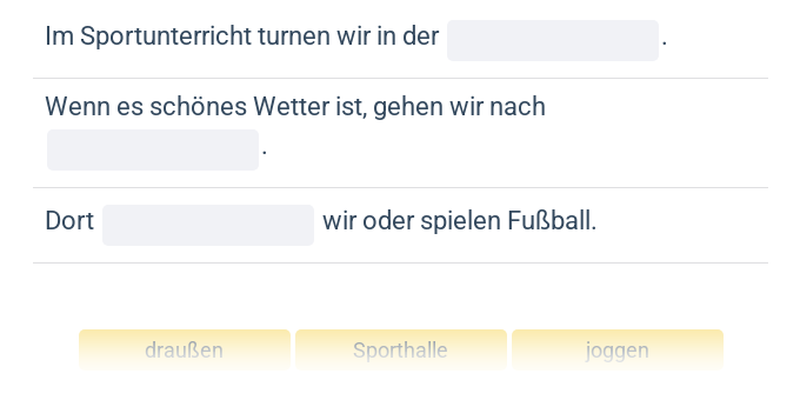Click the word 'Sportunterricht' in the first sentence

pos(147,37)
